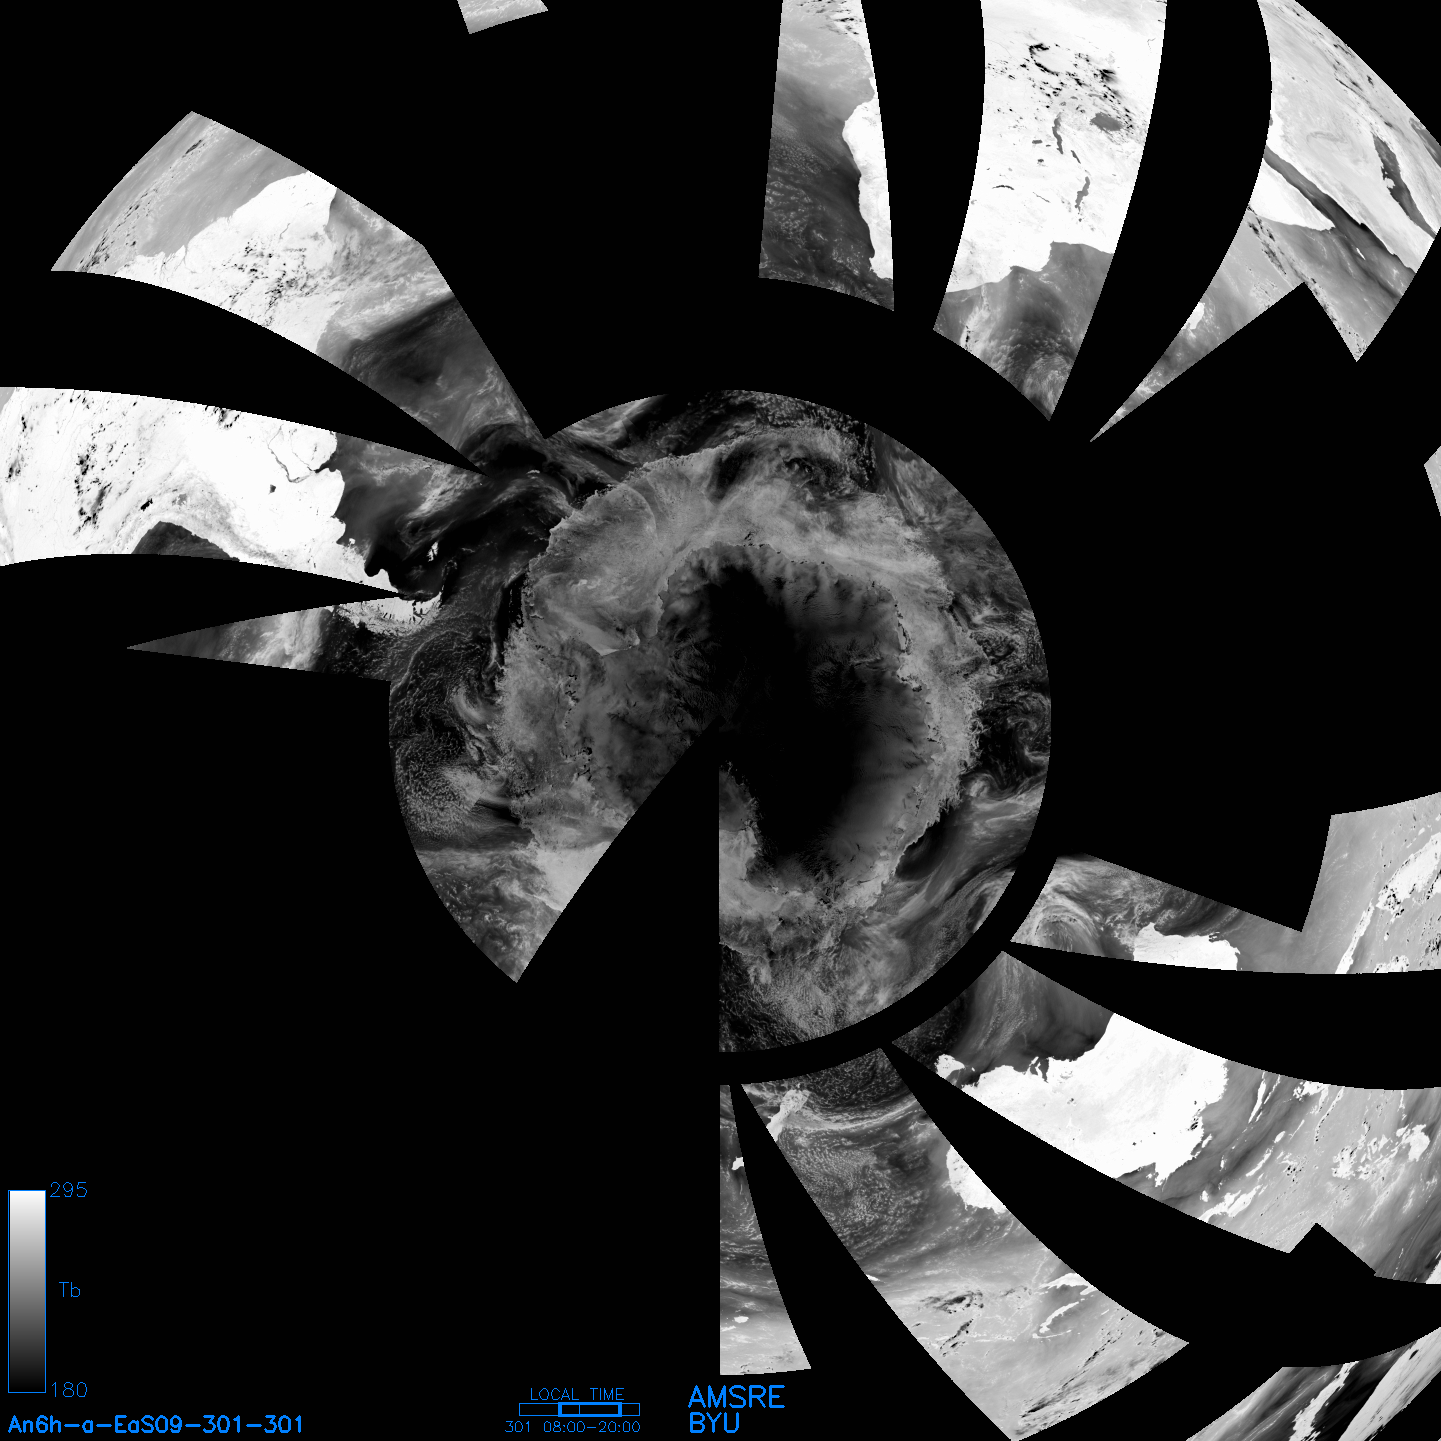Click the 'LOCAL TIME' label
This screenshot has width=1441, height=1441.
pos(577,1394)
